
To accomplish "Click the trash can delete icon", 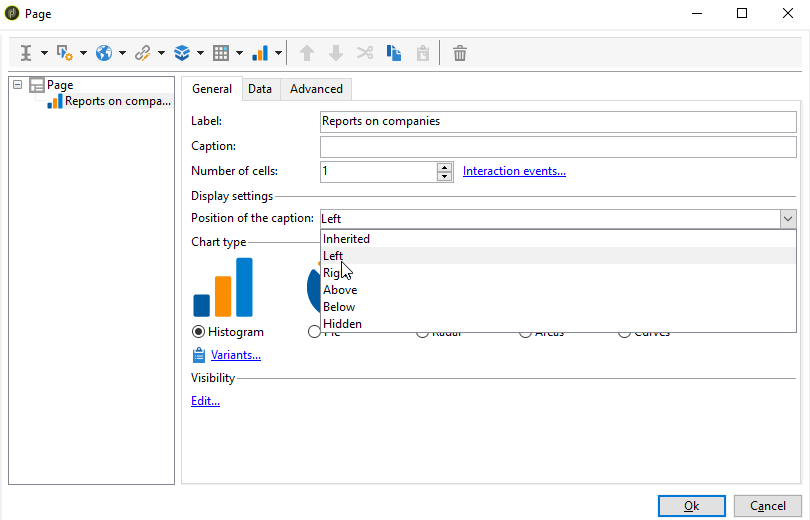I will click(460, 53).
